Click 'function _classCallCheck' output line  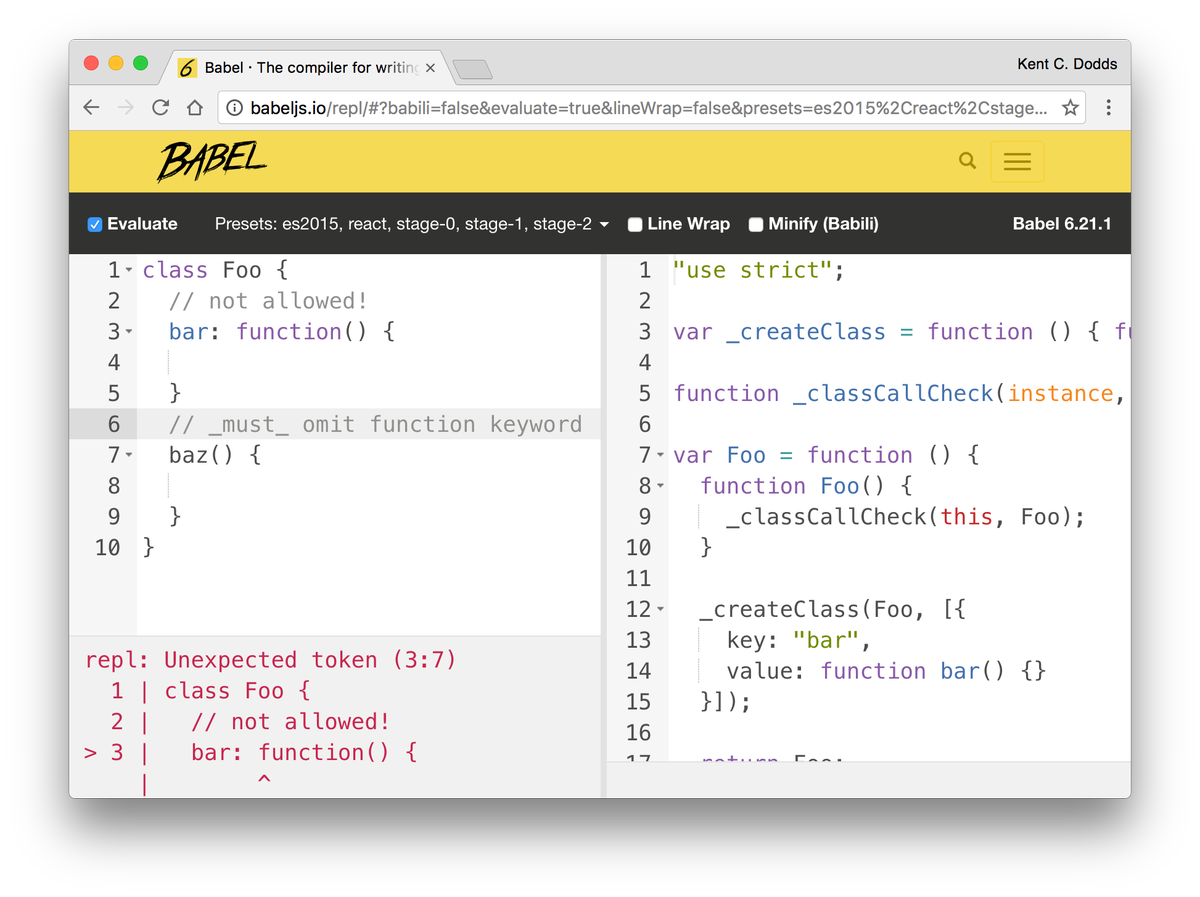tap(901, 393)
